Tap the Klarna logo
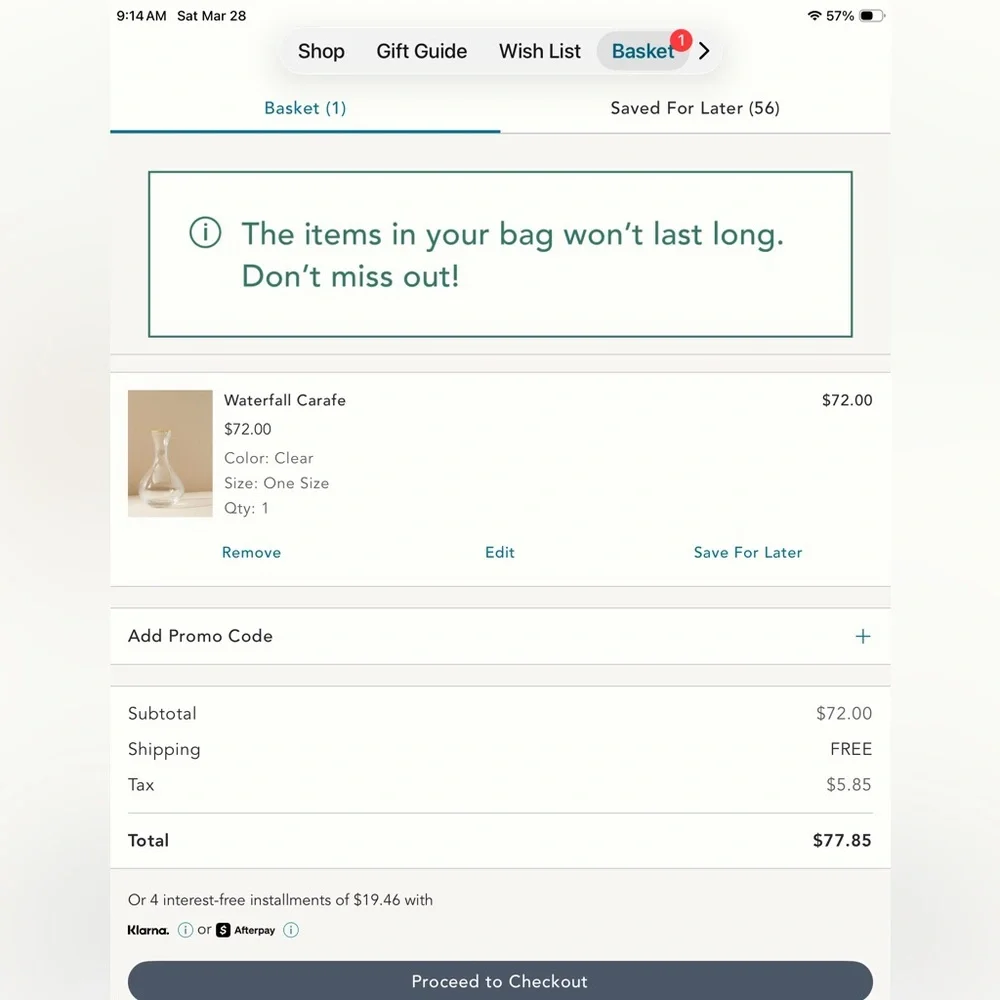Viewport: 1000px width, 1000px height. tap(148, 930)
